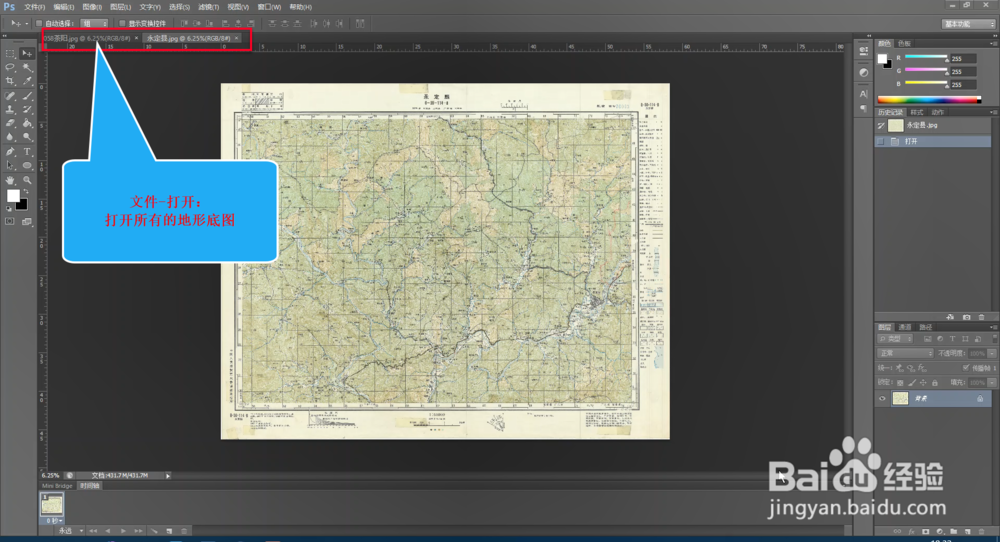The width and height of the screenshot is (1000, 542).
Task: Select the Path Selection tool
Action: [x=10, y=165]
